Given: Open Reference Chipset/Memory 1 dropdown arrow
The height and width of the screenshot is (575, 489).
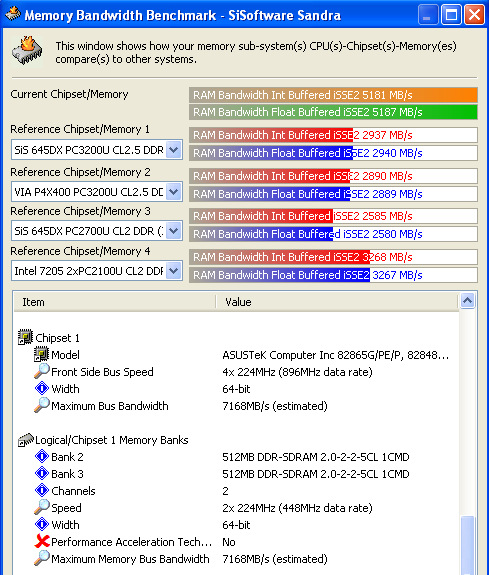Looking at the screenshot, I should tap(174, 150).
